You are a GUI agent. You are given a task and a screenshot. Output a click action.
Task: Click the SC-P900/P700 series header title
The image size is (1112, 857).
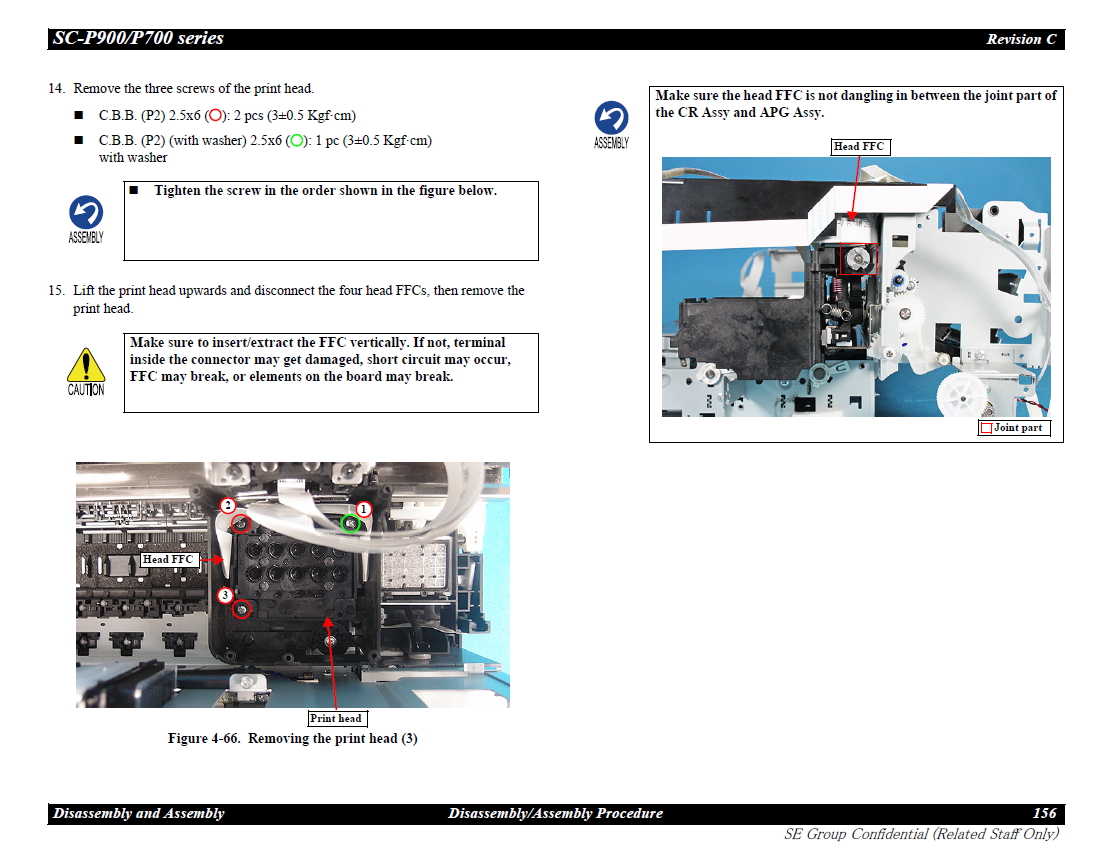click(x=138, y=39)
